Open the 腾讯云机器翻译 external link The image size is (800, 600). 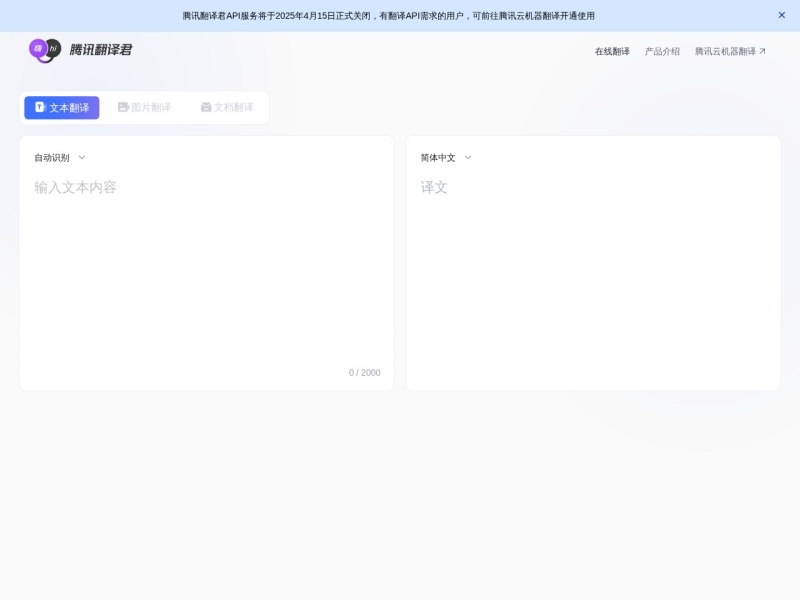click(730, 52)
